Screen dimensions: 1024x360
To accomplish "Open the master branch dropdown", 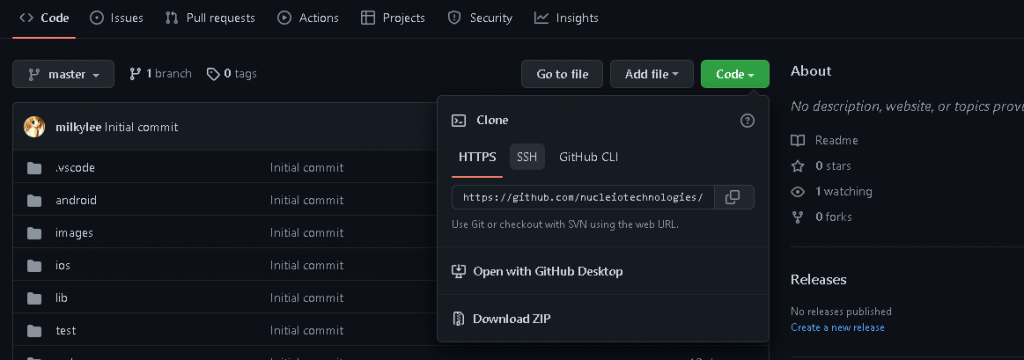I will tap(63, 74).
